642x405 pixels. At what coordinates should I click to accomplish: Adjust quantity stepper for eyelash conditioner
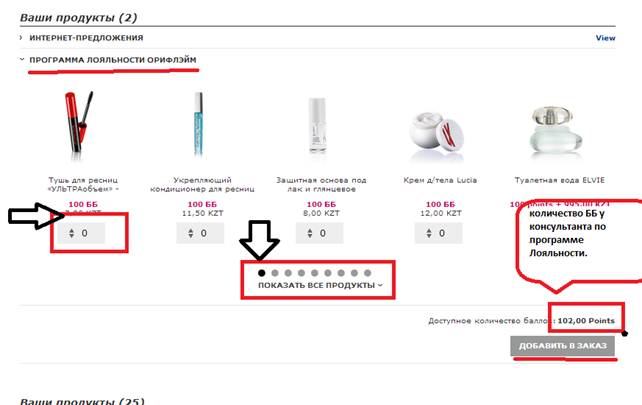[191, 233]
